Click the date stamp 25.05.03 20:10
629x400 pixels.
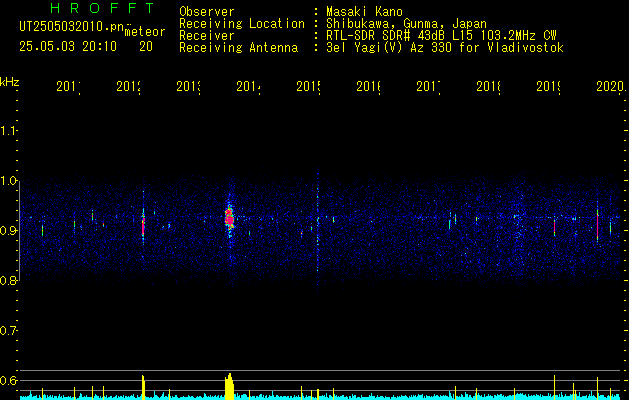[68, 47]
